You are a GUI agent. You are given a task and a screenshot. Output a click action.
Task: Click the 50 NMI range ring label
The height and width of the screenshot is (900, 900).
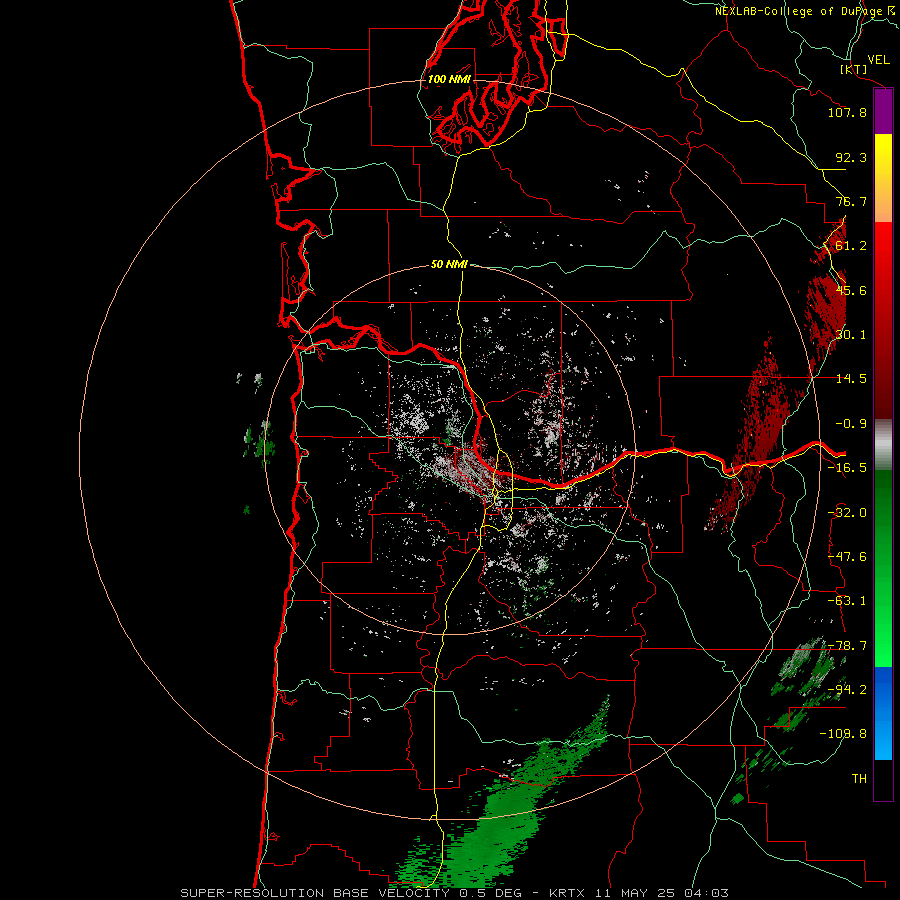click(x=449, y=264)
